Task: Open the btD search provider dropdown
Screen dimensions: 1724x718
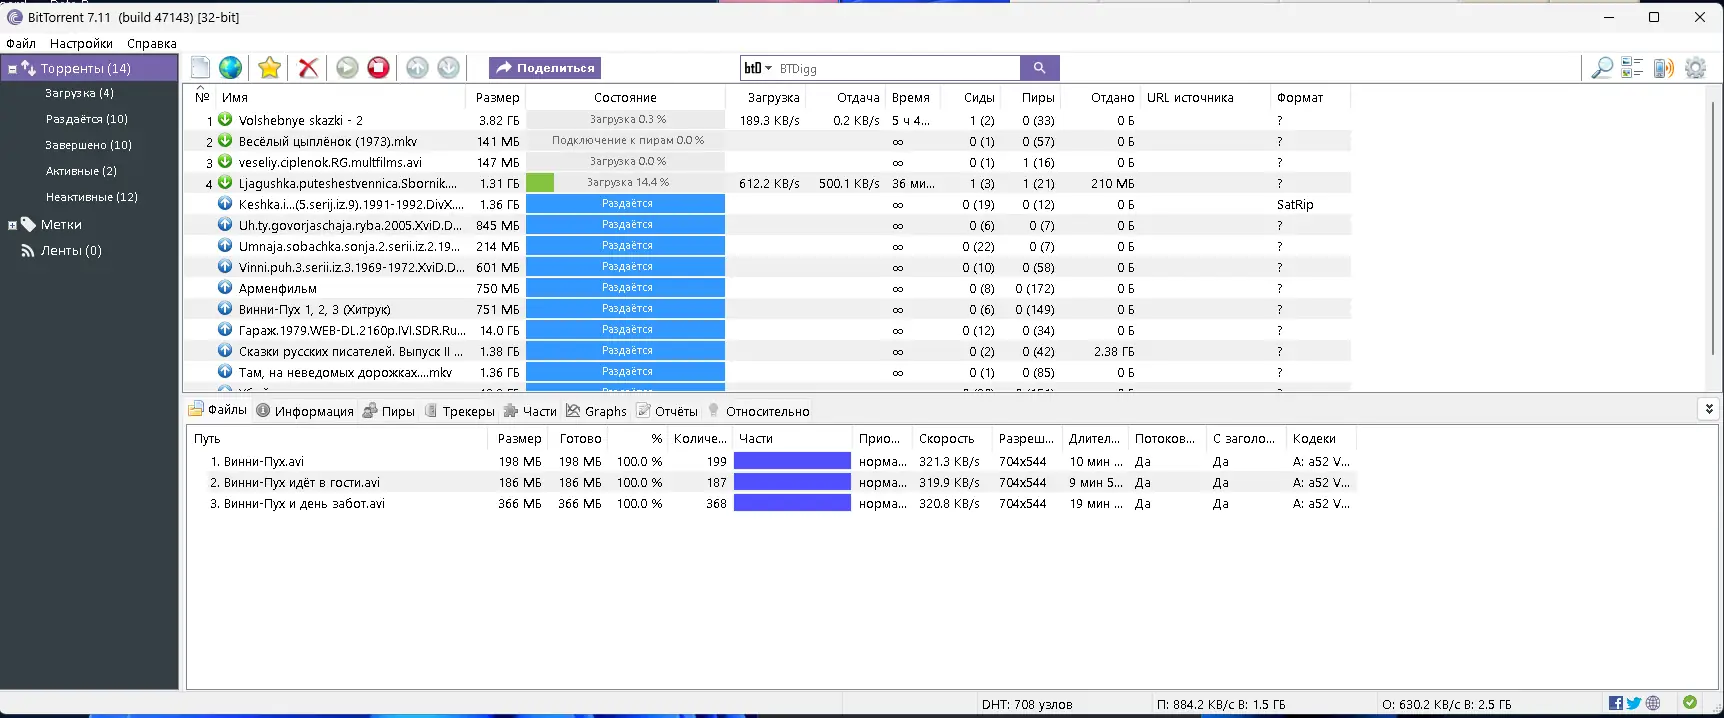Action: pyautogui.click(x=758, y=68)
